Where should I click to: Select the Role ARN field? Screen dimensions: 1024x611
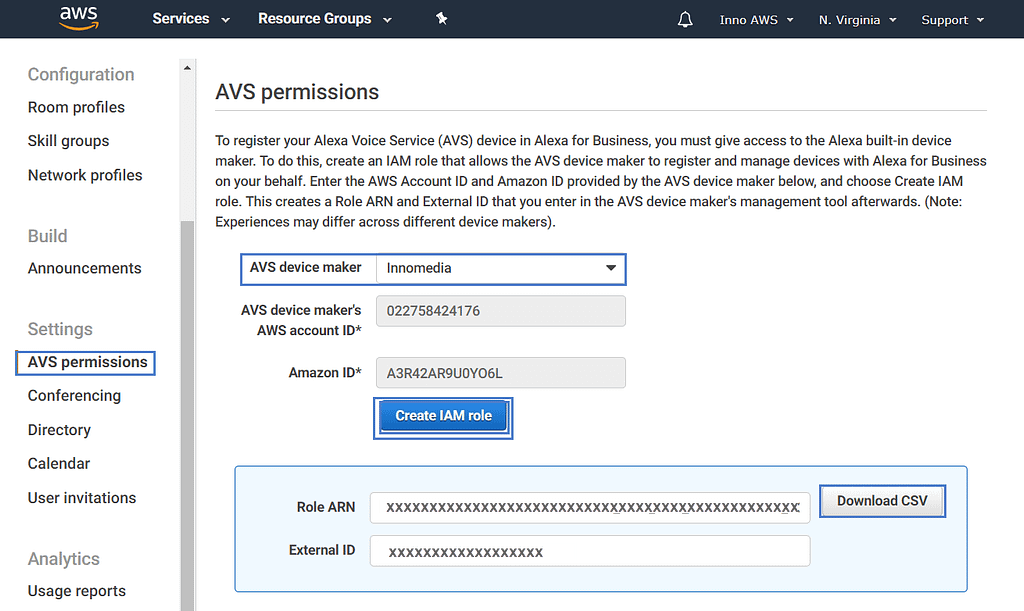pos(590,508)
